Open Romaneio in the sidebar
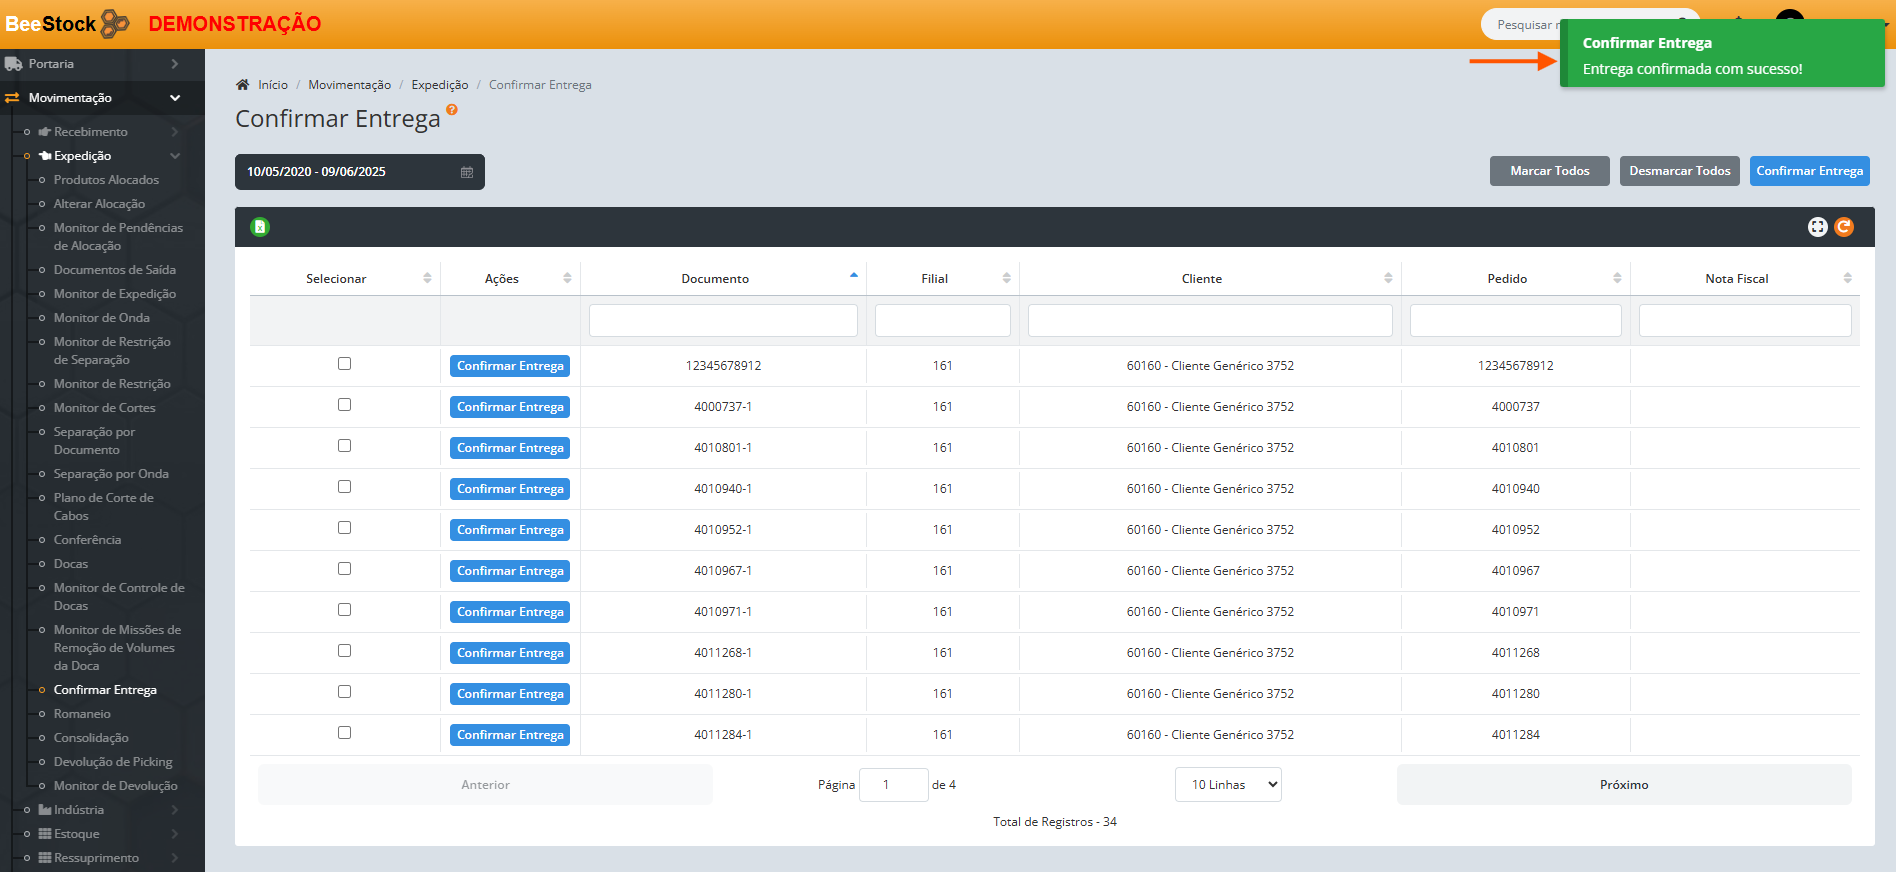The image size is (1896, 872). (82, 714)
